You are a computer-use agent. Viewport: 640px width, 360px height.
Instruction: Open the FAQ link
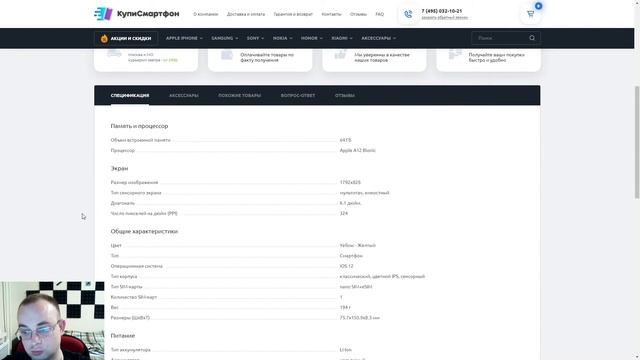click(x=380, y=14)
